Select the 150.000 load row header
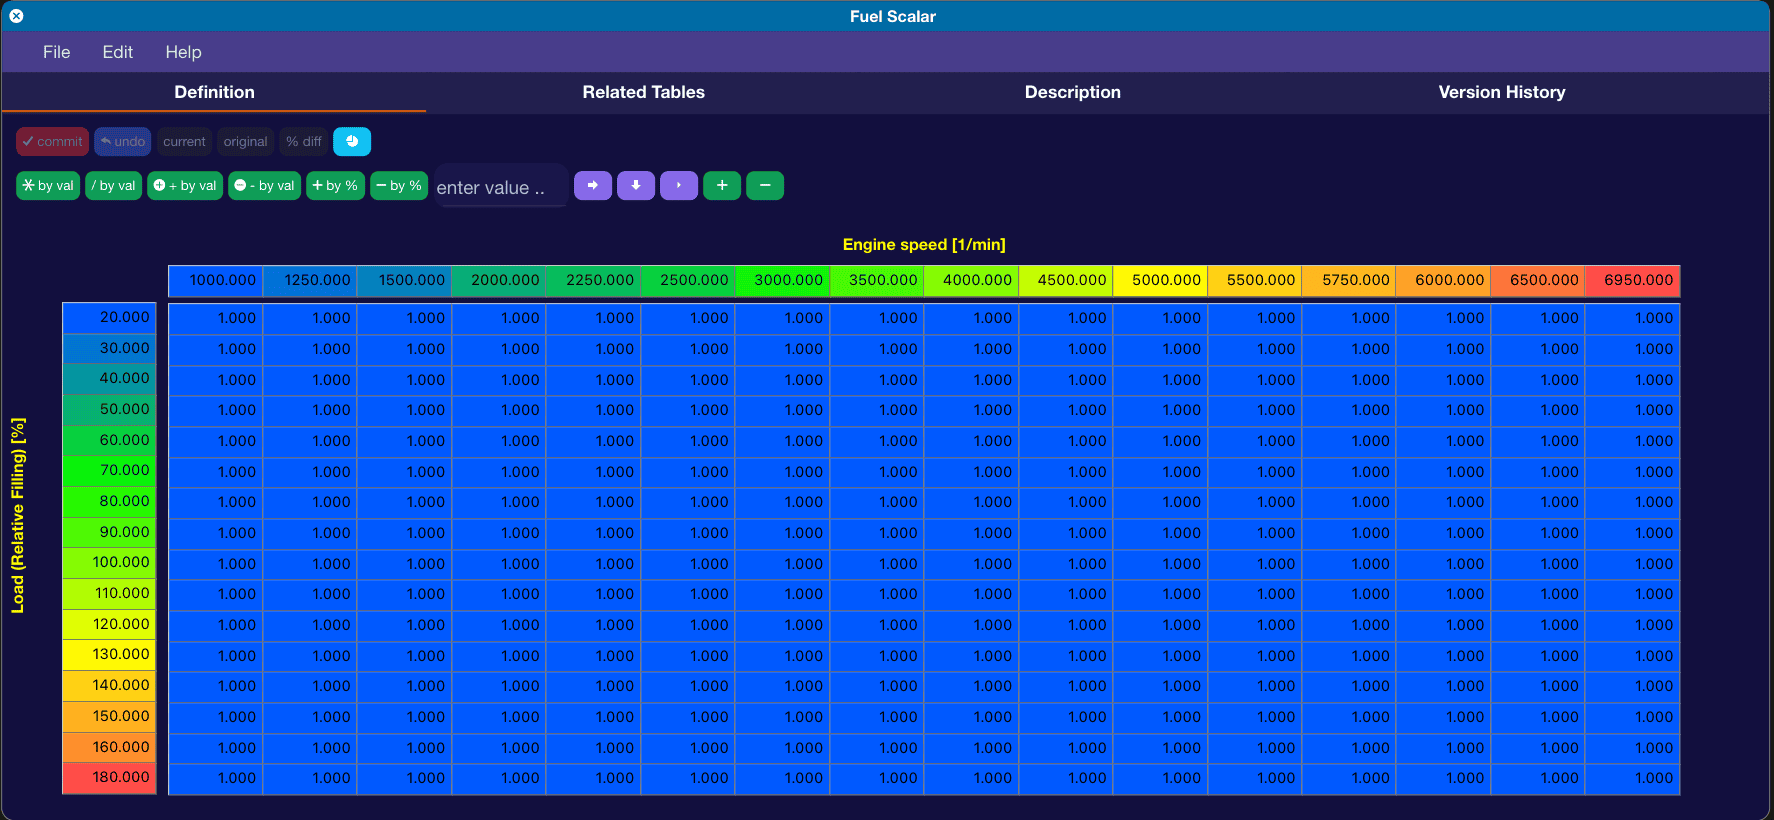1774x820 pixels. 109,716
